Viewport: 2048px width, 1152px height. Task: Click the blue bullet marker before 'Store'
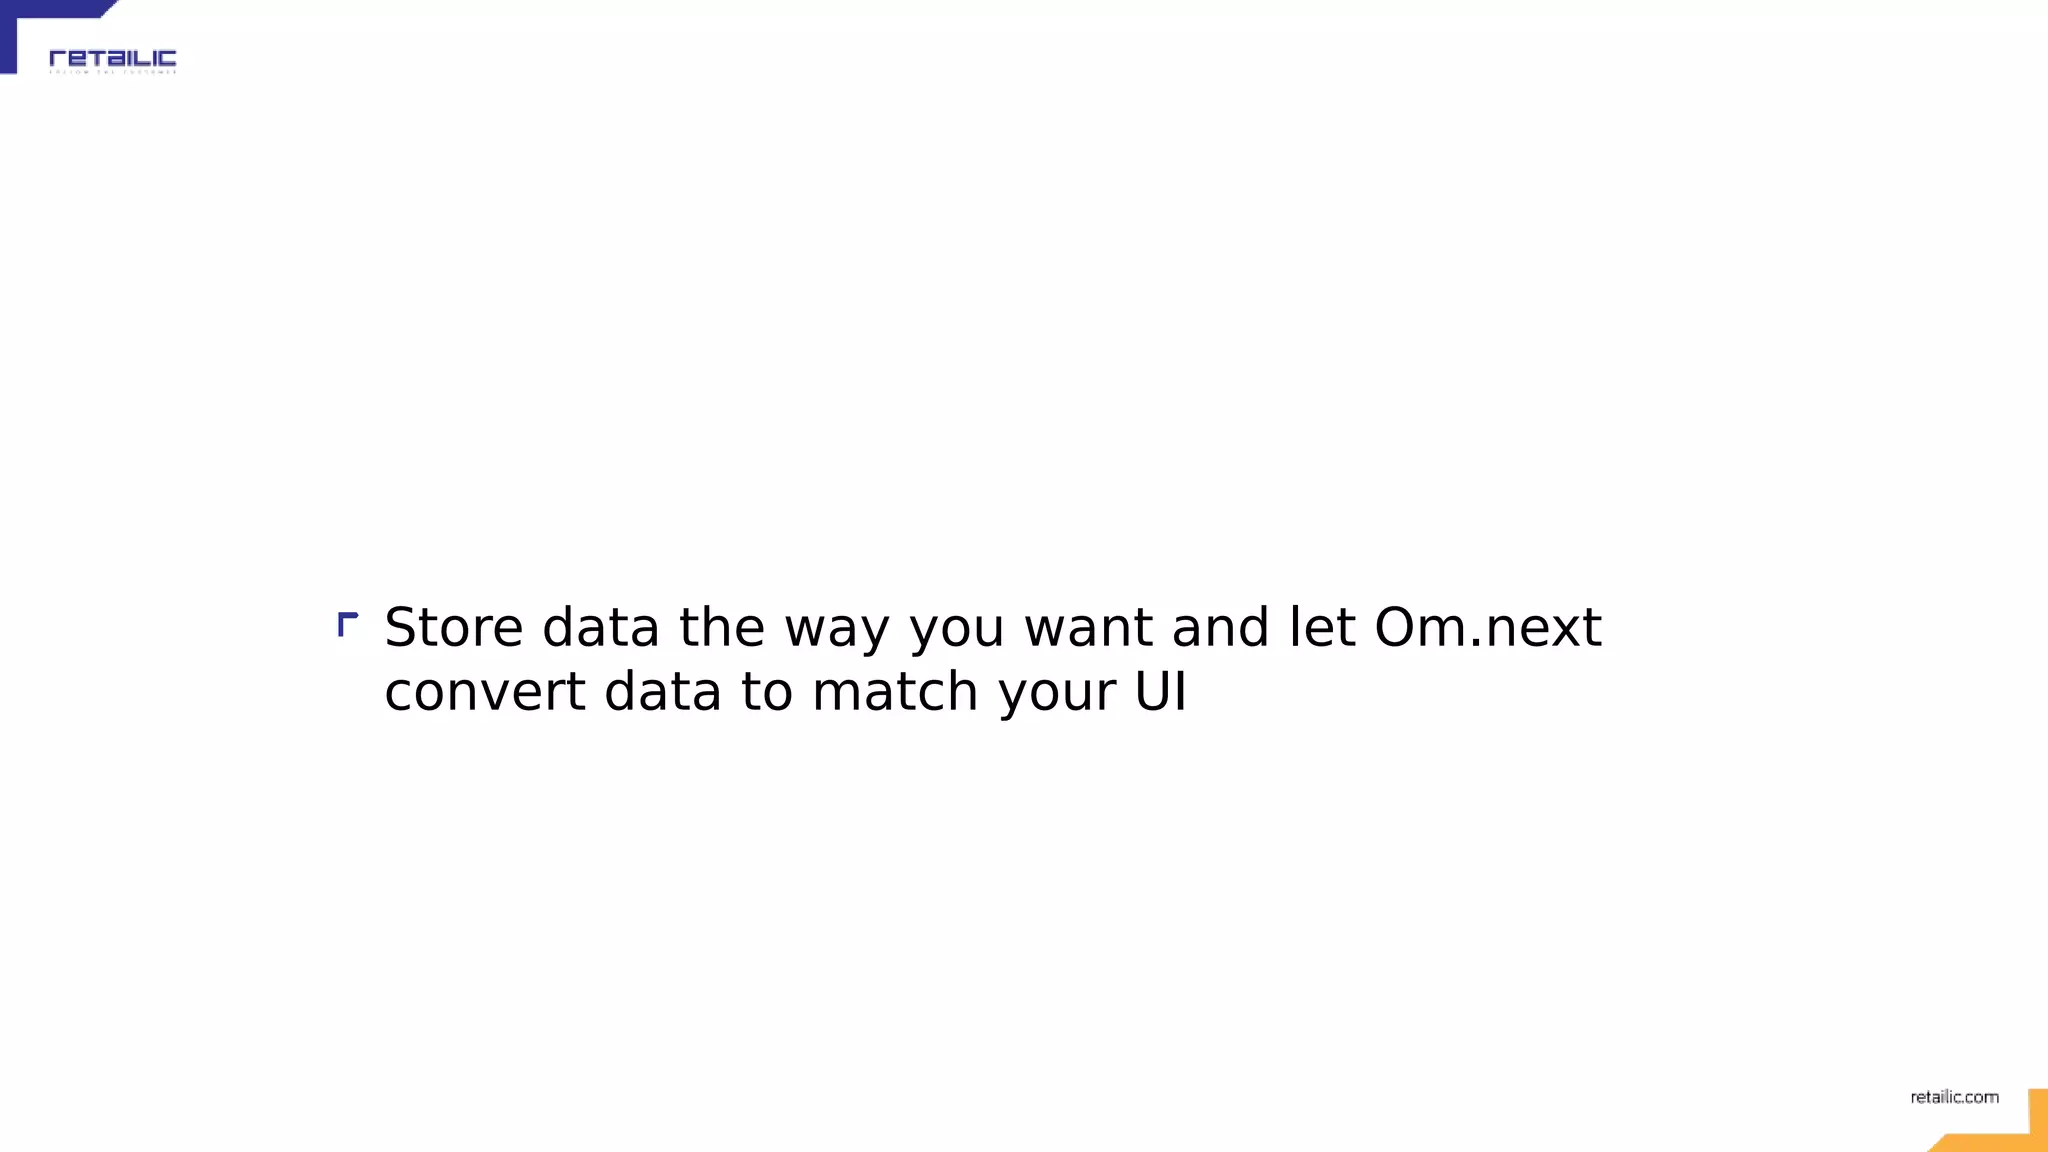pyautogui.click(x=347, y=624)
